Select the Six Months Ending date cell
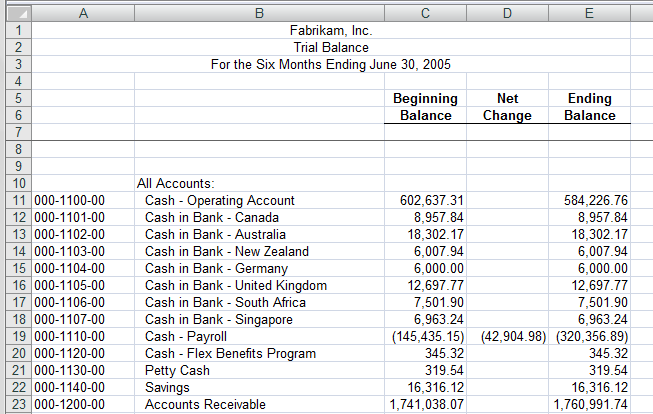 point(330,64)
